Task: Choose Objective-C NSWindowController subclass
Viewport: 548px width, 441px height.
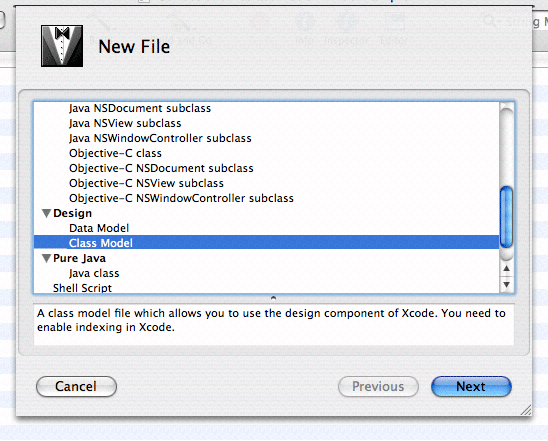Action: (x=181, y=198)
